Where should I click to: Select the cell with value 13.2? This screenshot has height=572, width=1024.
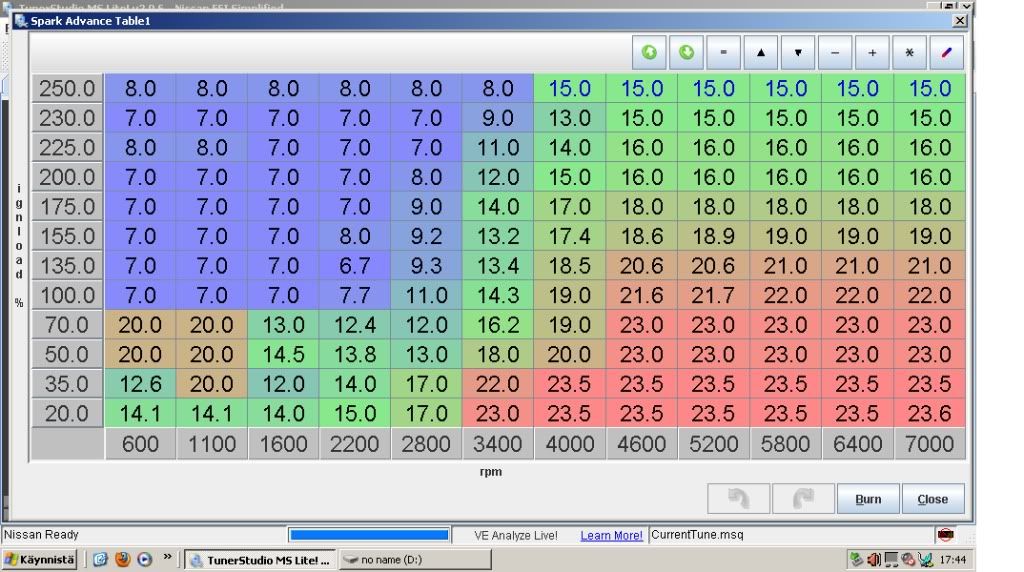click(498, 236)
